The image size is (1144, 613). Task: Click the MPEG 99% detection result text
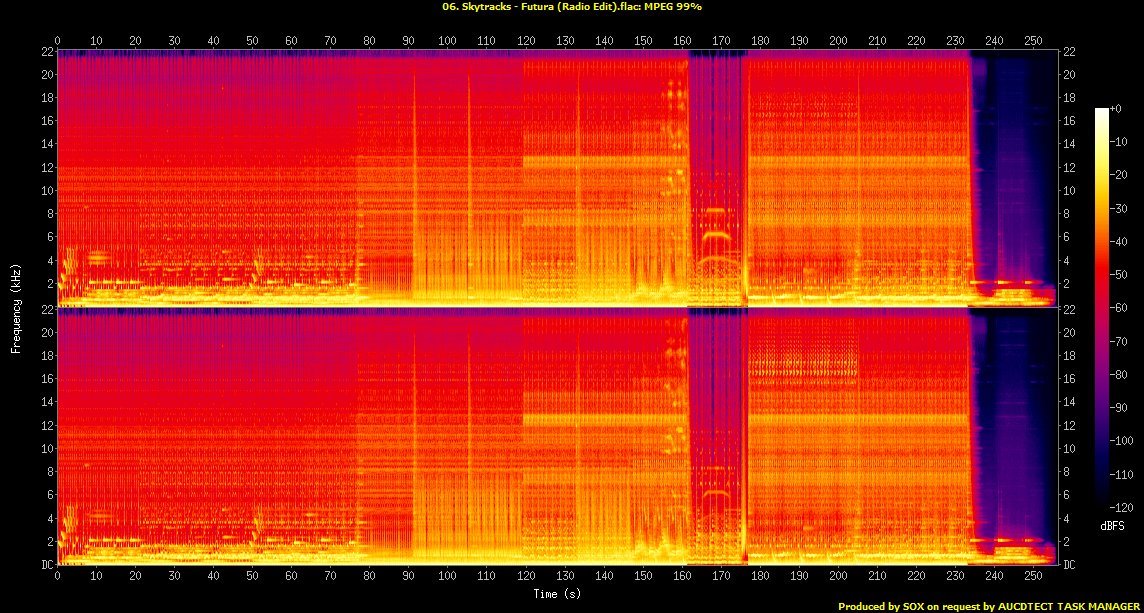(673, 6)
